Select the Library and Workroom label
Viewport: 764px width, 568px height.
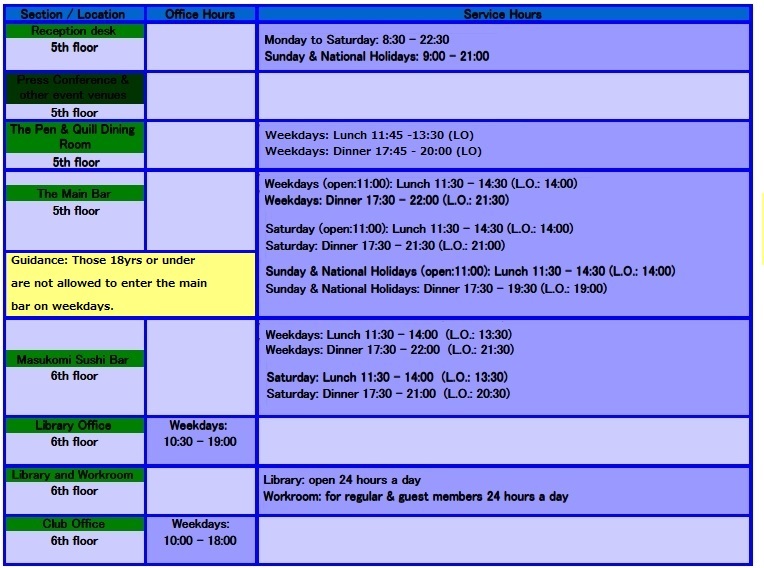pyautogui.click(x=74, y=475)
